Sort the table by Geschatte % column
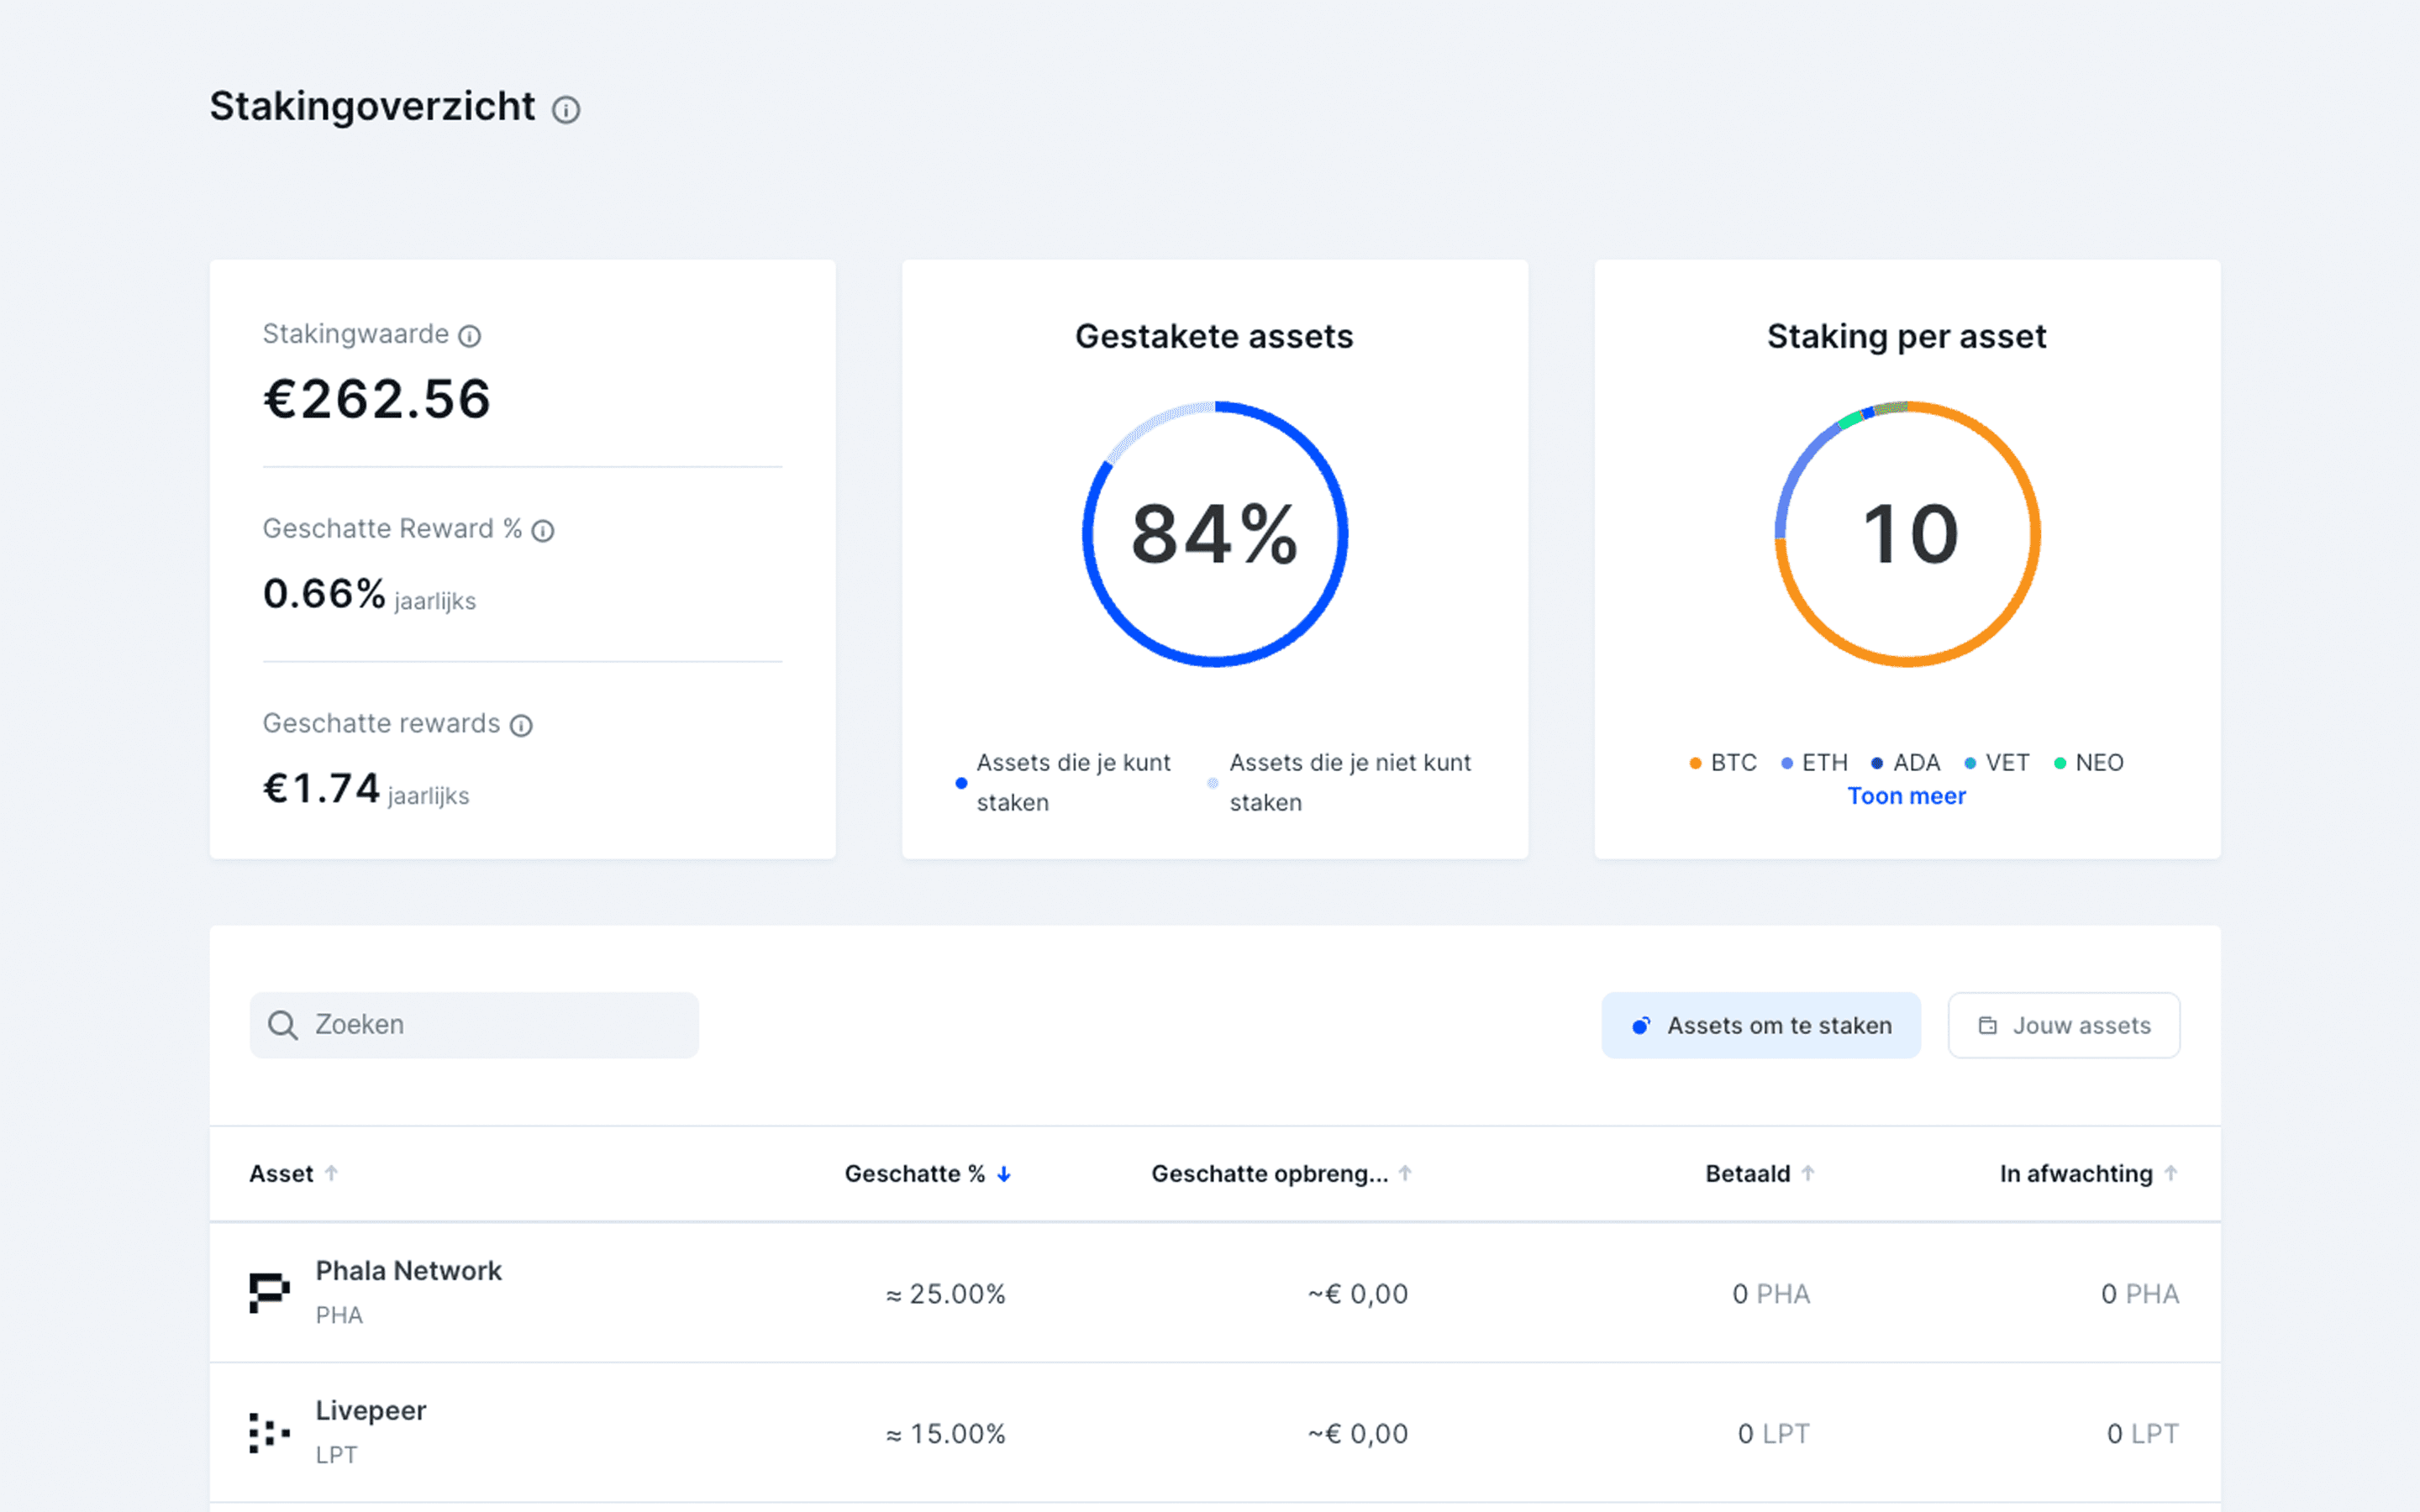This screenshot has height=1512, width=2420. [928, 1174]
